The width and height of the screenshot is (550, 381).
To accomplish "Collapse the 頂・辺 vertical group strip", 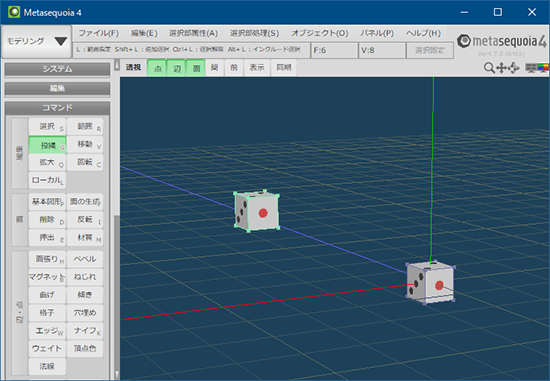I will coord(20,313).
